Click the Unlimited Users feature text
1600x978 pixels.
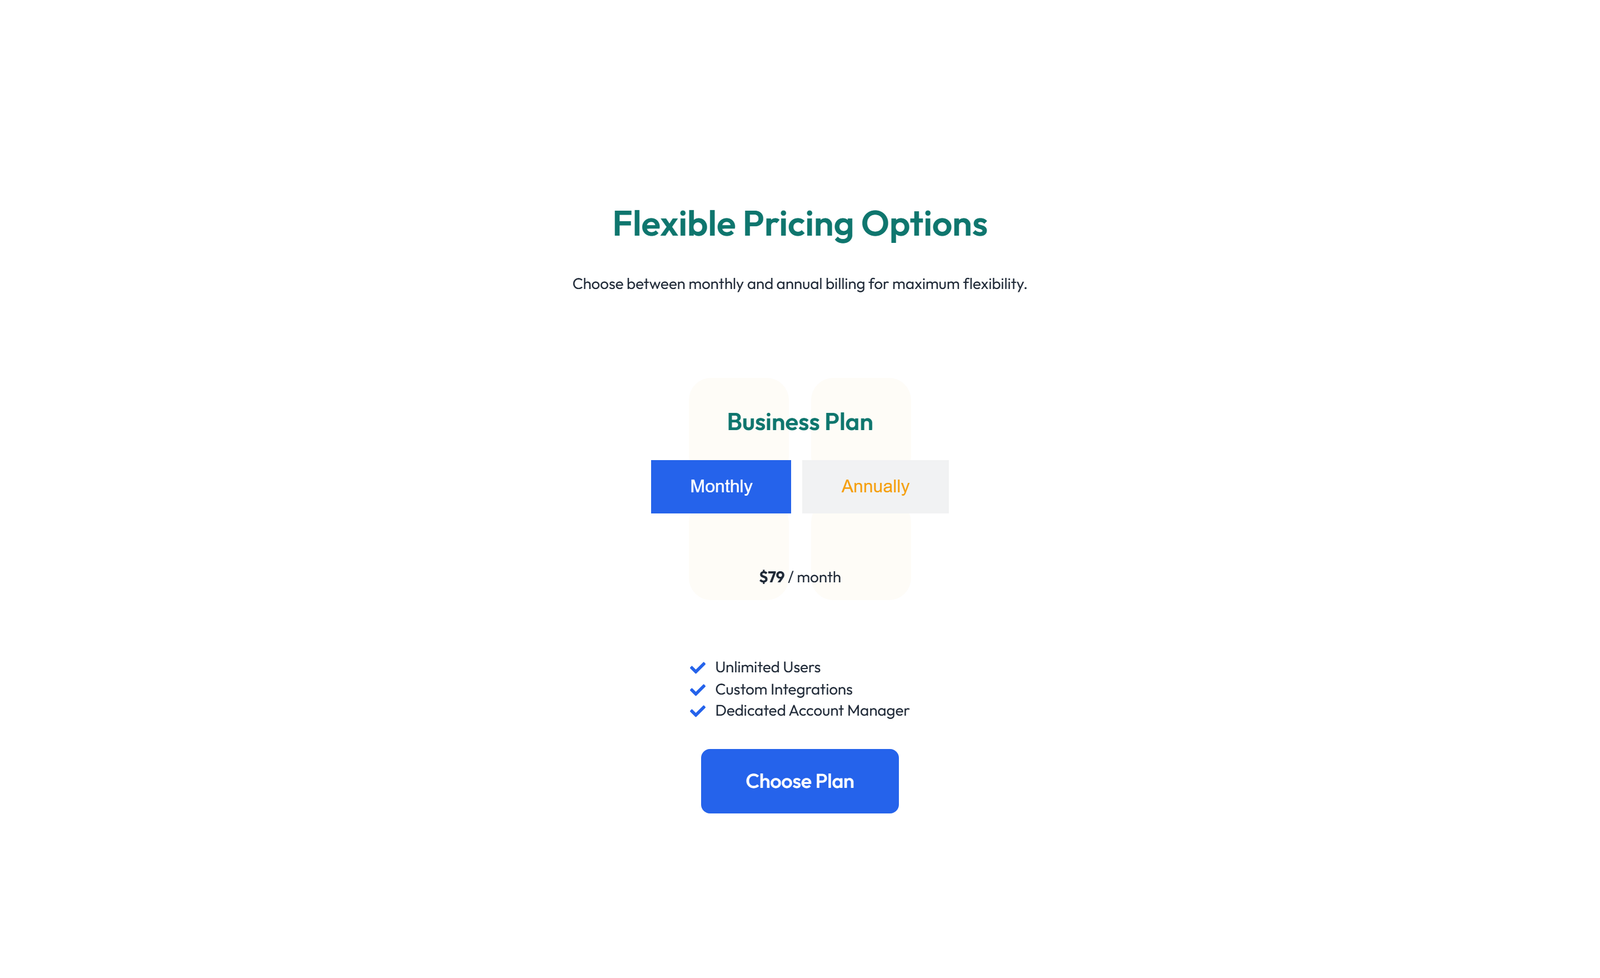pyautogui.click(x=767, y=667)
